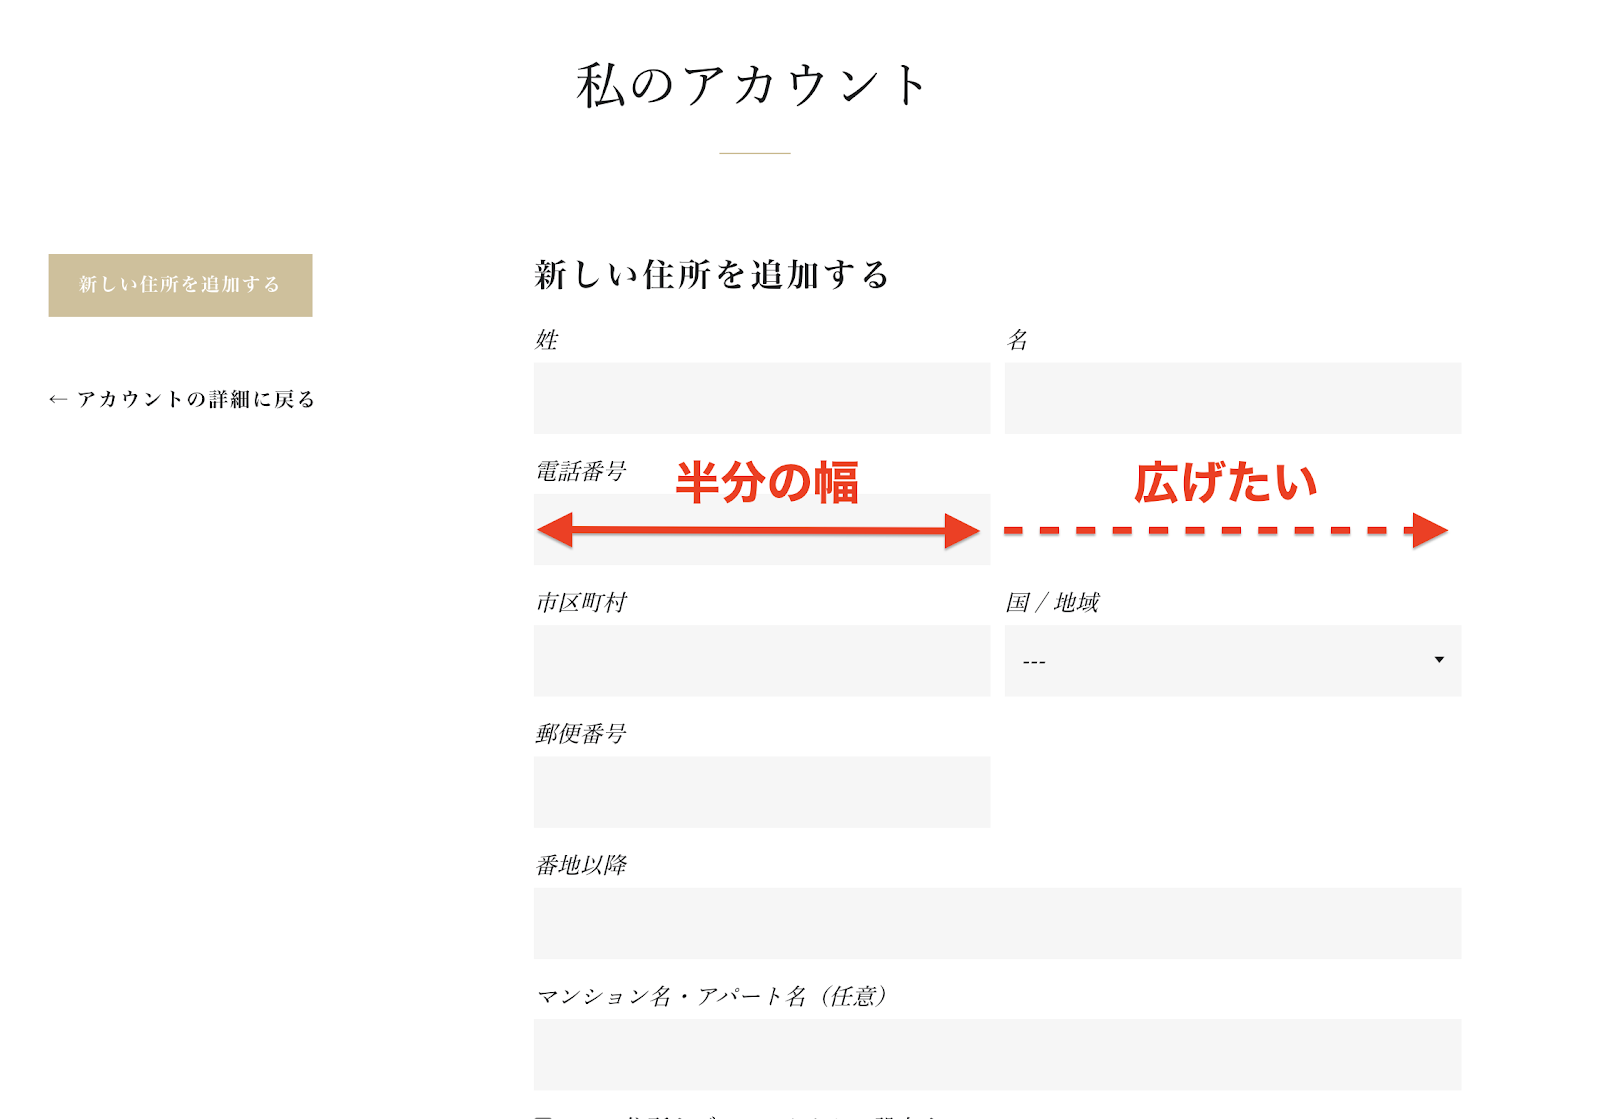Click the dashed red arrow's arrowhead
Image resolution: width=1600 pixels, height=1119 pixels.
[x=1430, y=530]
